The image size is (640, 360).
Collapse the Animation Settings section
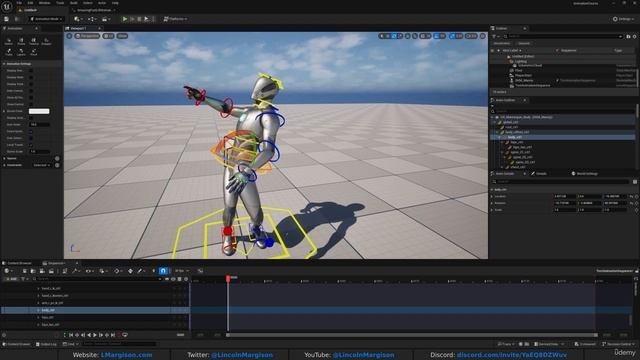[4, 64]
